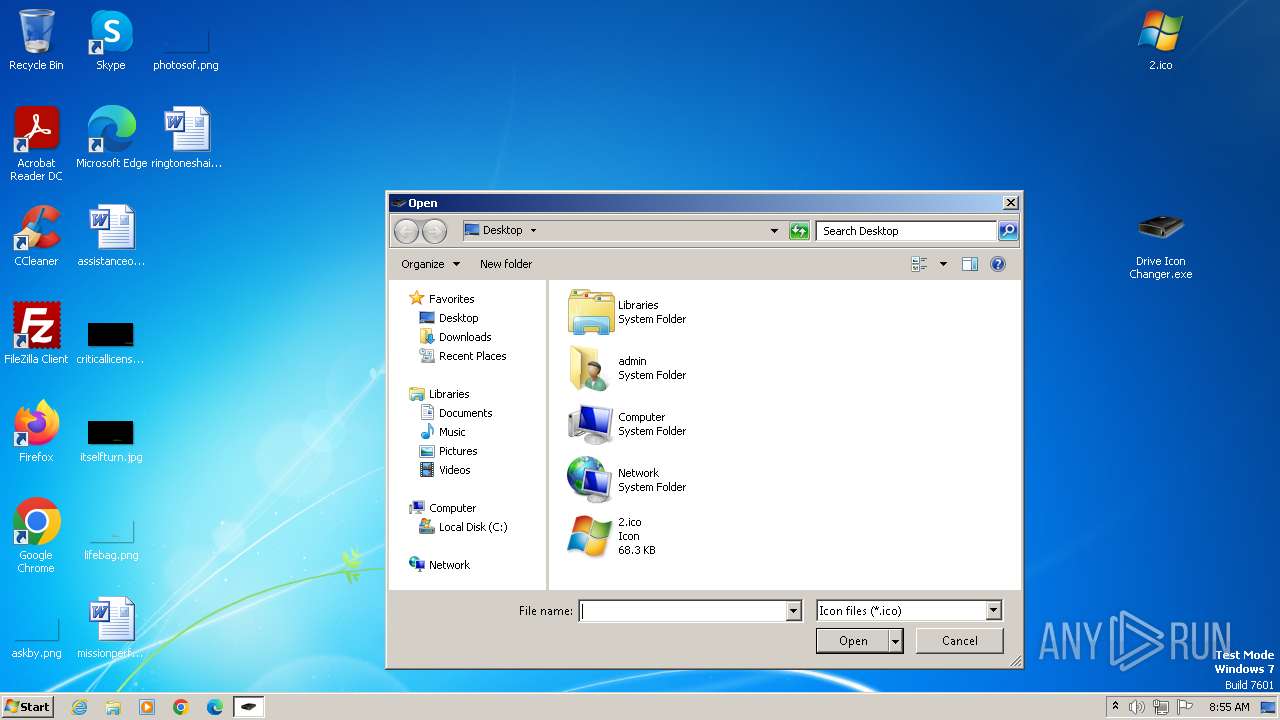The height and width of the screenshot is (720, 1280).
Task: Open the Desktop breadcrumb arrow
Action: 533,231
